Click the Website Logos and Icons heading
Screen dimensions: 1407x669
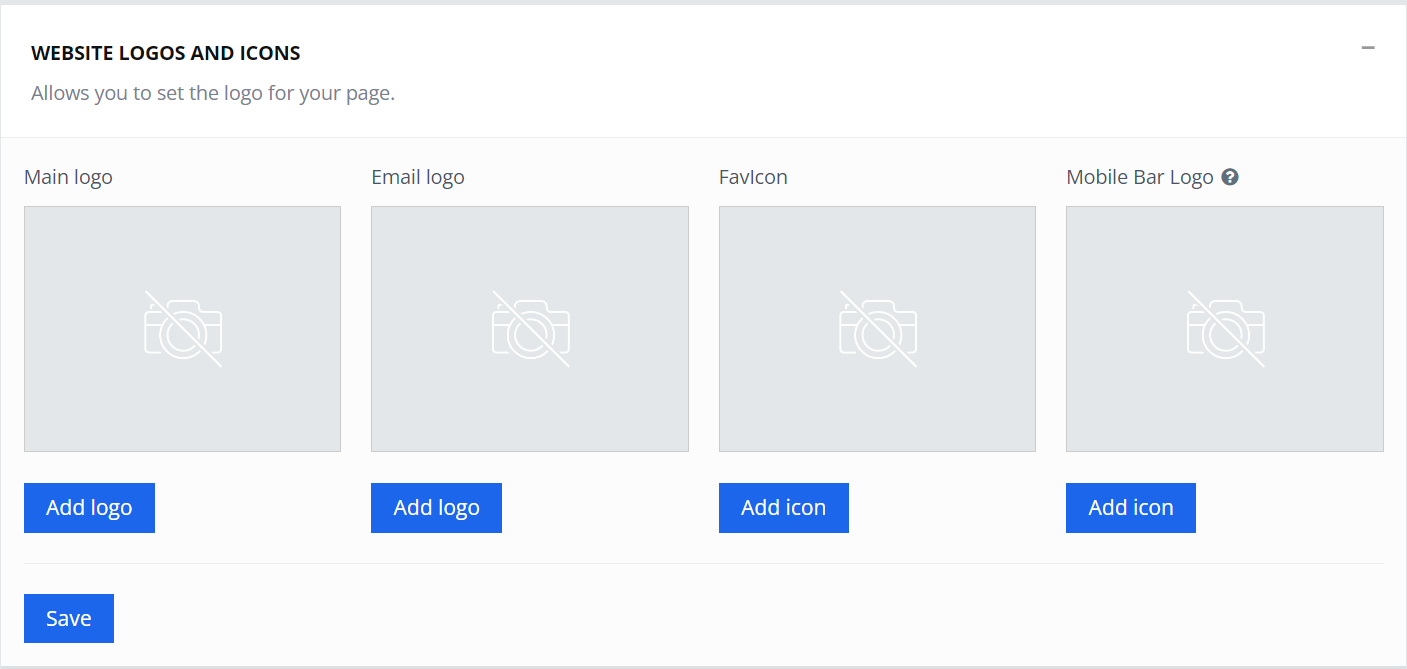(166, 53)
